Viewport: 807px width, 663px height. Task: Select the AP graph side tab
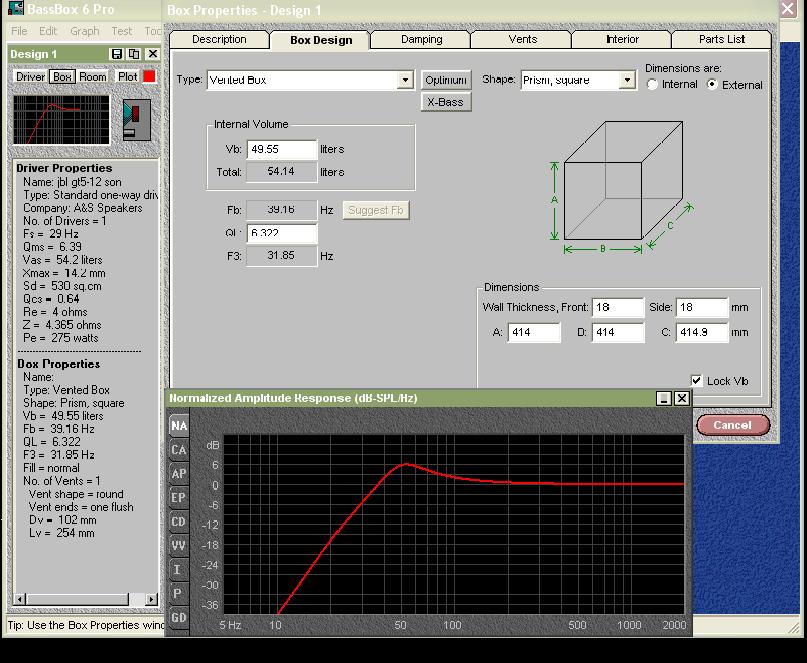pos(178,474)
